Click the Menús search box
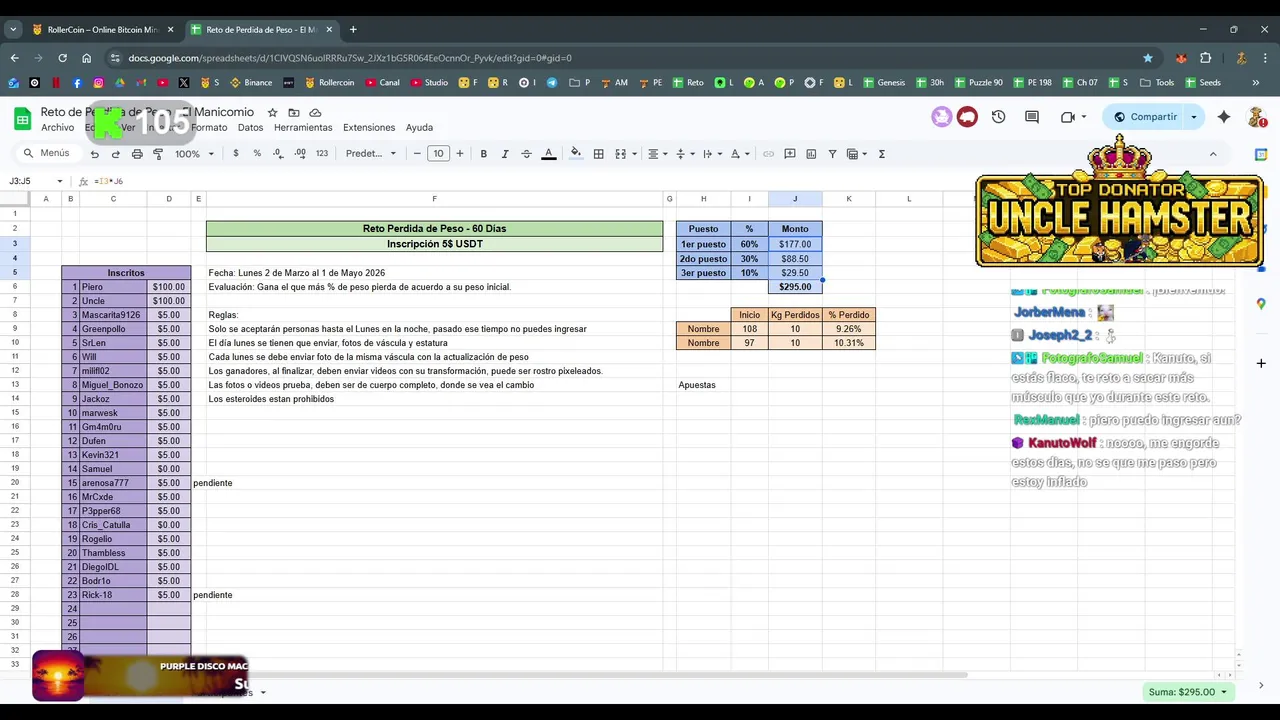The width and height of the screenshot is (1280, 720). [x=47, y=153]
